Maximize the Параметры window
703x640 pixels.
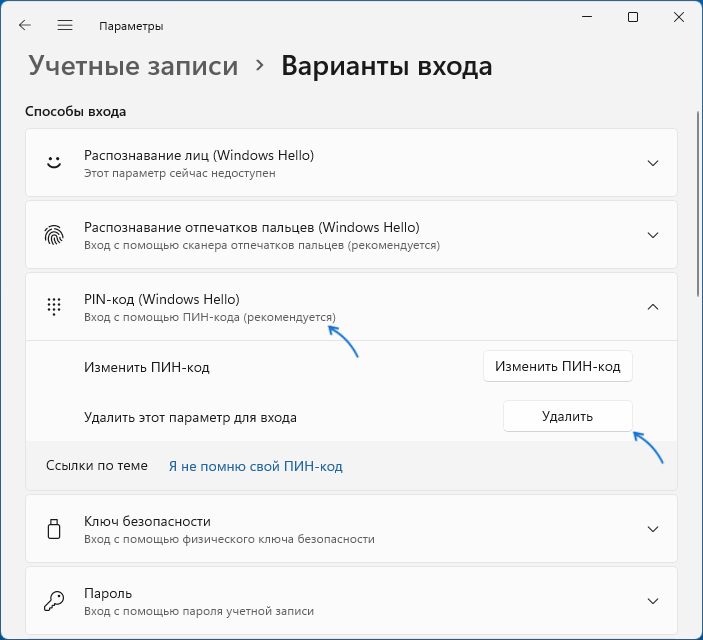pyautogui.click(x=633, y=17)
